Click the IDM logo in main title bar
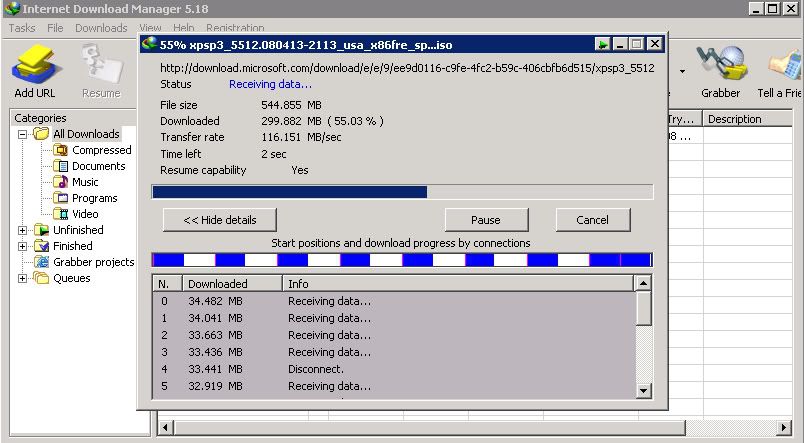804x443 pixels. pyautogui.click(x=11, y=8)
